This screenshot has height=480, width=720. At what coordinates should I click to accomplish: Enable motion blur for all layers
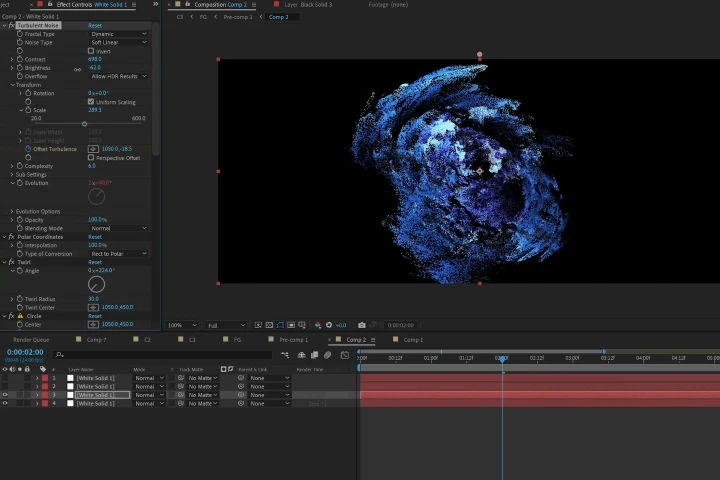[327, 355]
